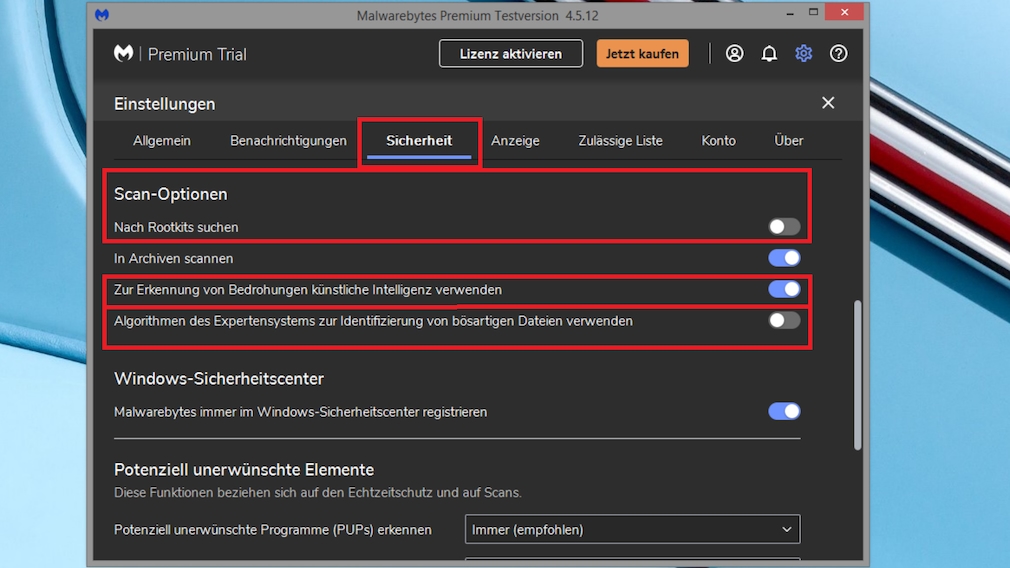Switch to the Allgemein tab
This screenshot has width=1010, height=568.
pos(162,140)
